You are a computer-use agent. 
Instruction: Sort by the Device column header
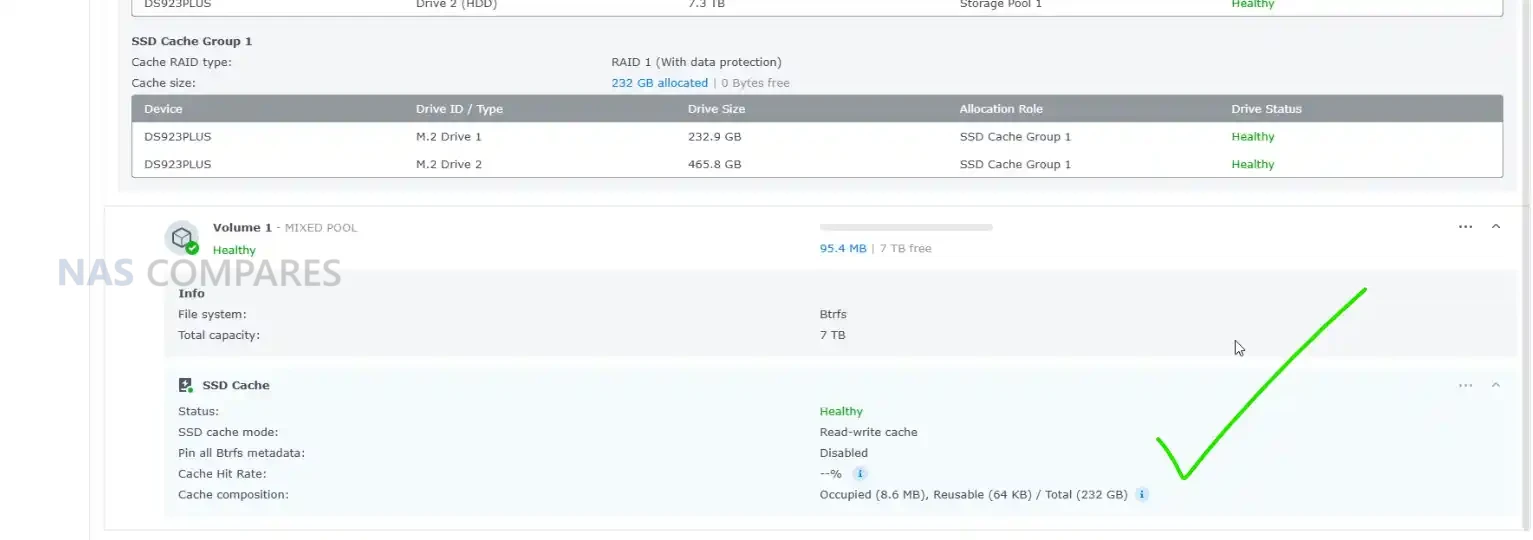point(163,109)
